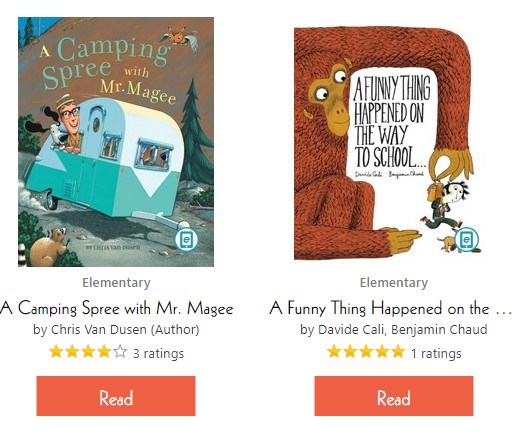View the 3 ratings for Camping Spree
Viewport: 520px width, 437px height.
[x=158, y=353]
